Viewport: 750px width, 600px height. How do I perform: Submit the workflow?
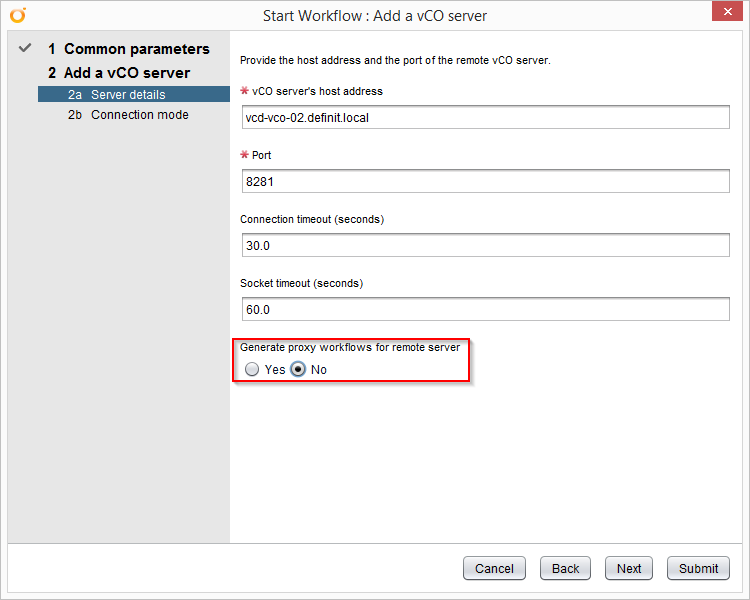698,568
